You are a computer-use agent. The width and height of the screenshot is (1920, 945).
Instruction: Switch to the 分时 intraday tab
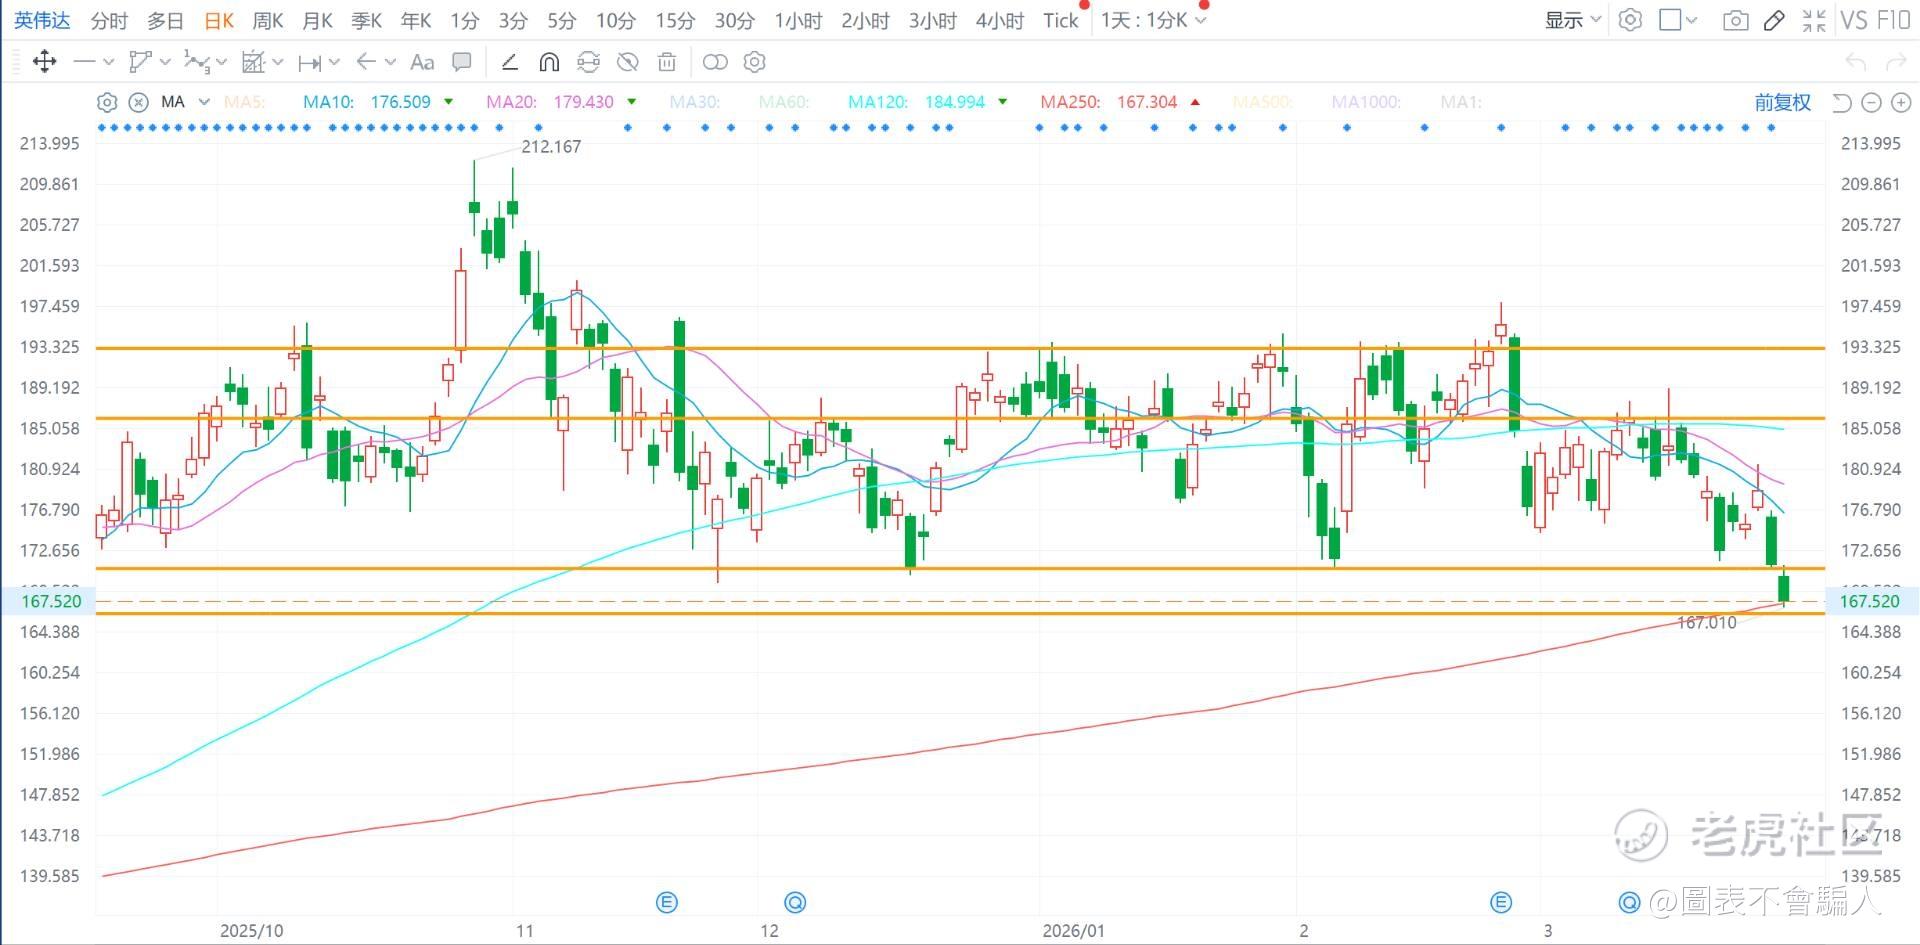point(109,20)
